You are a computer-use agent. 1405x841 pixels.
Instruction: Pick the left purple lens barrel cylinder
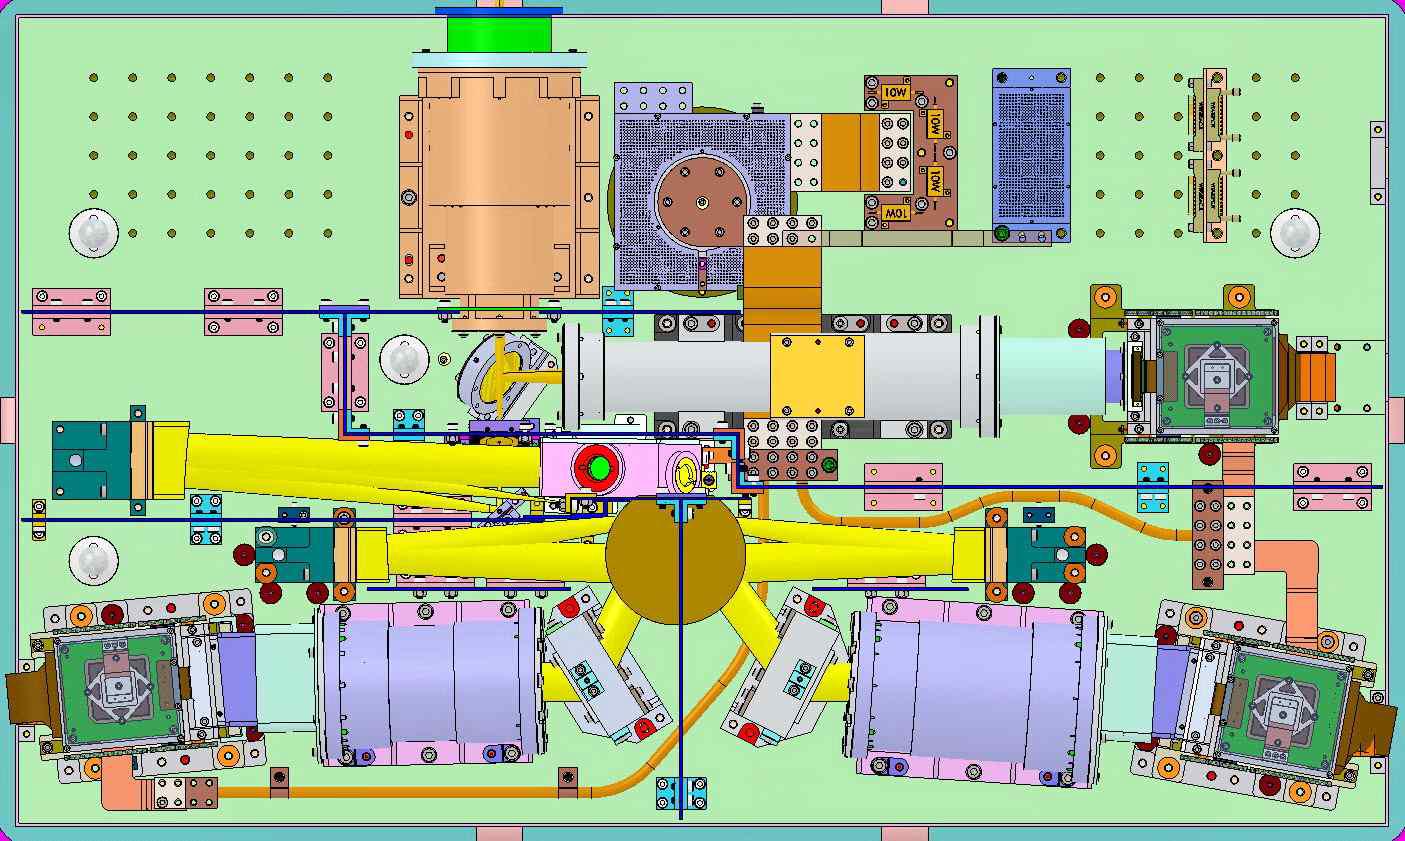431,685
